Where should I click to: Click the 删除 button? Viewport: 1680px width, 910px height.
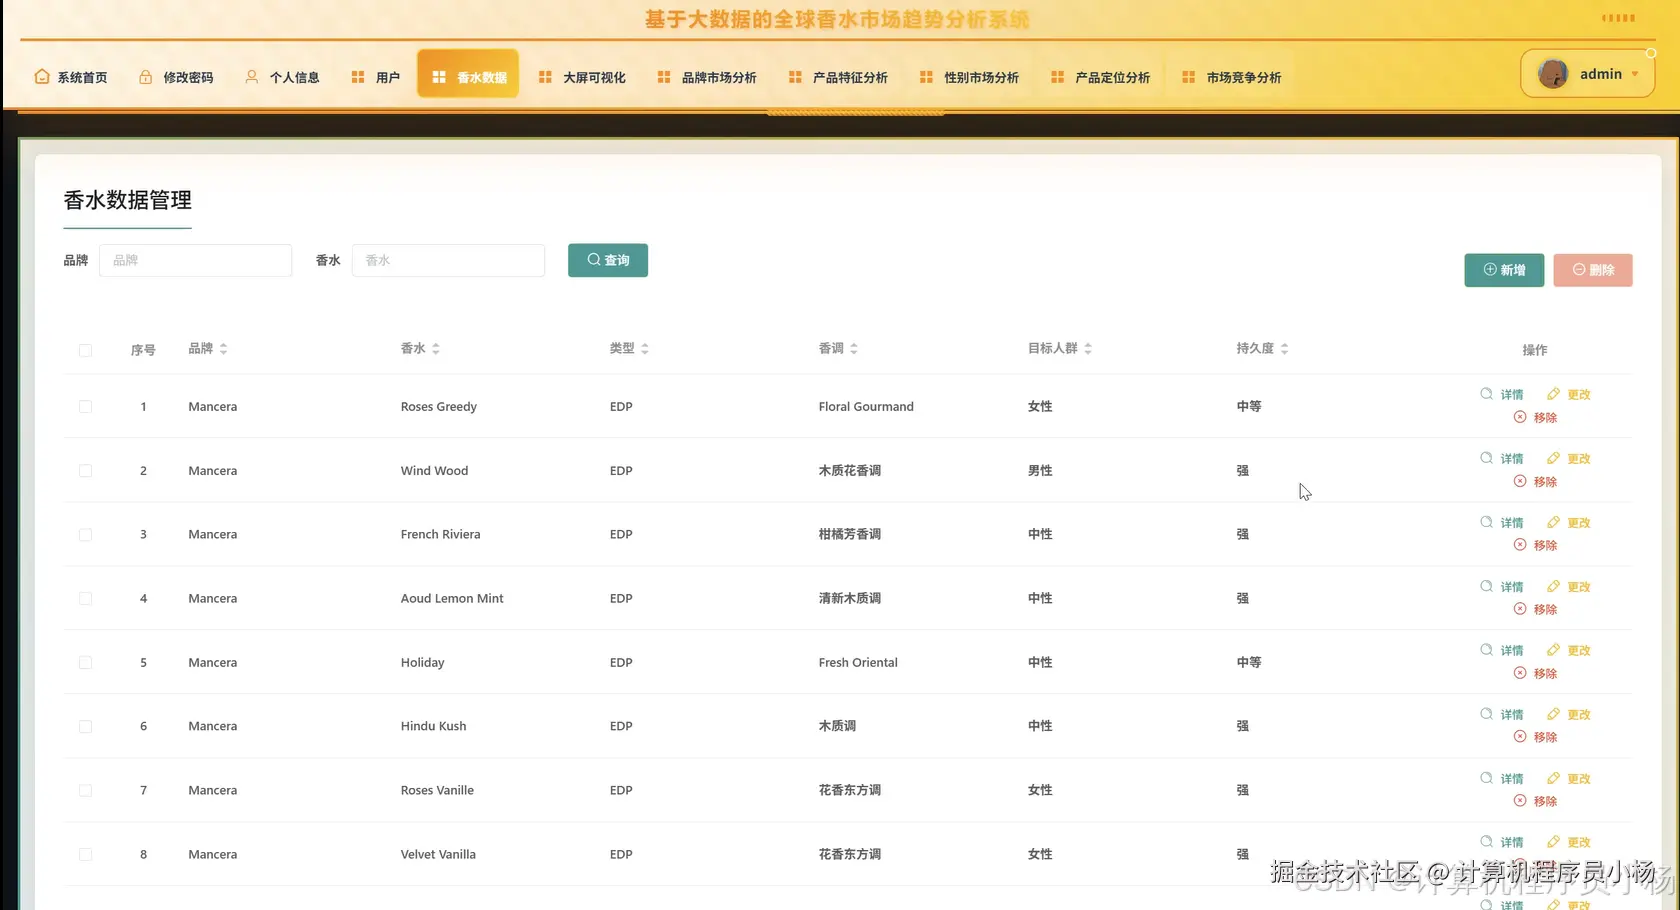tap(1592, 270)
